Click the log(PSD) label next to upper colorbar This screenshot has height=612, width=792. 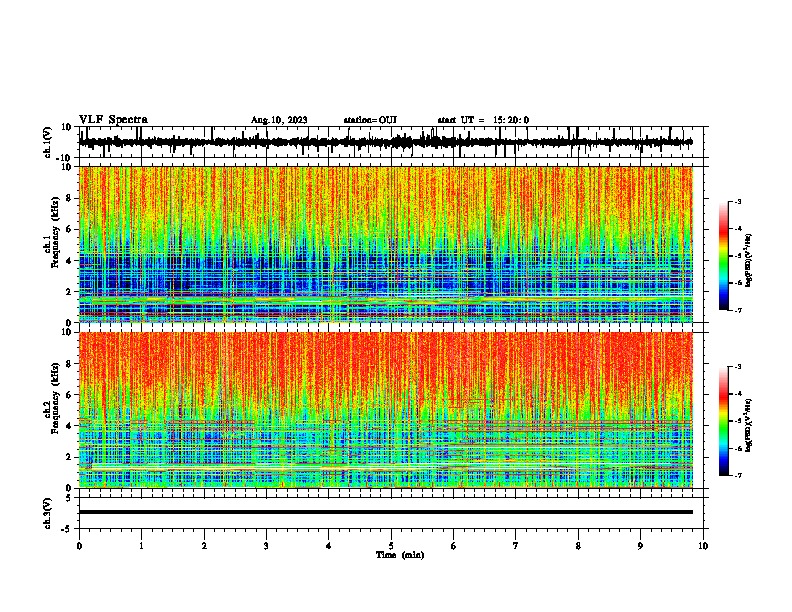[749, 260]
